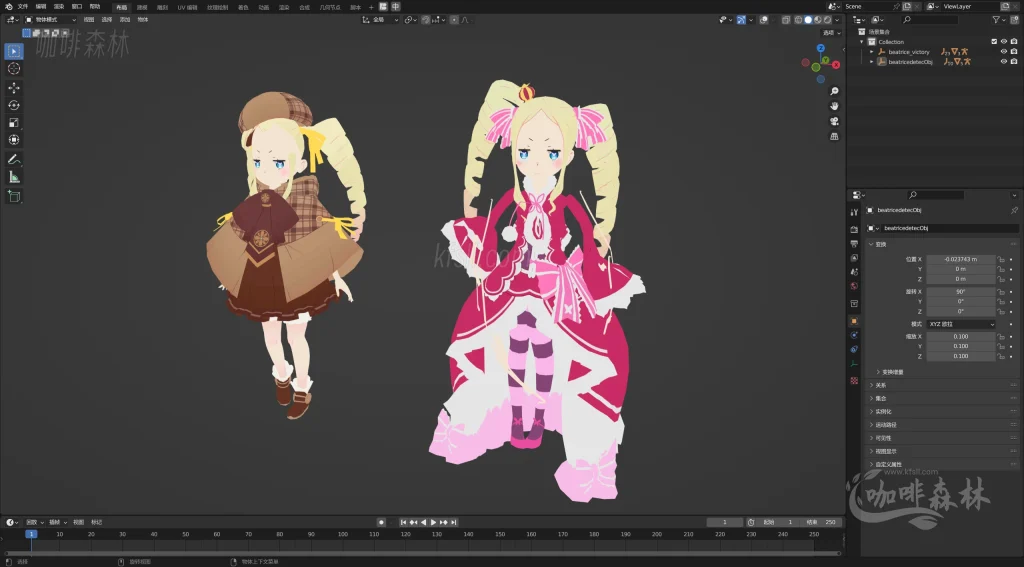
Task: Switch to the Modeling workspace tab
Action: point(142,7)
